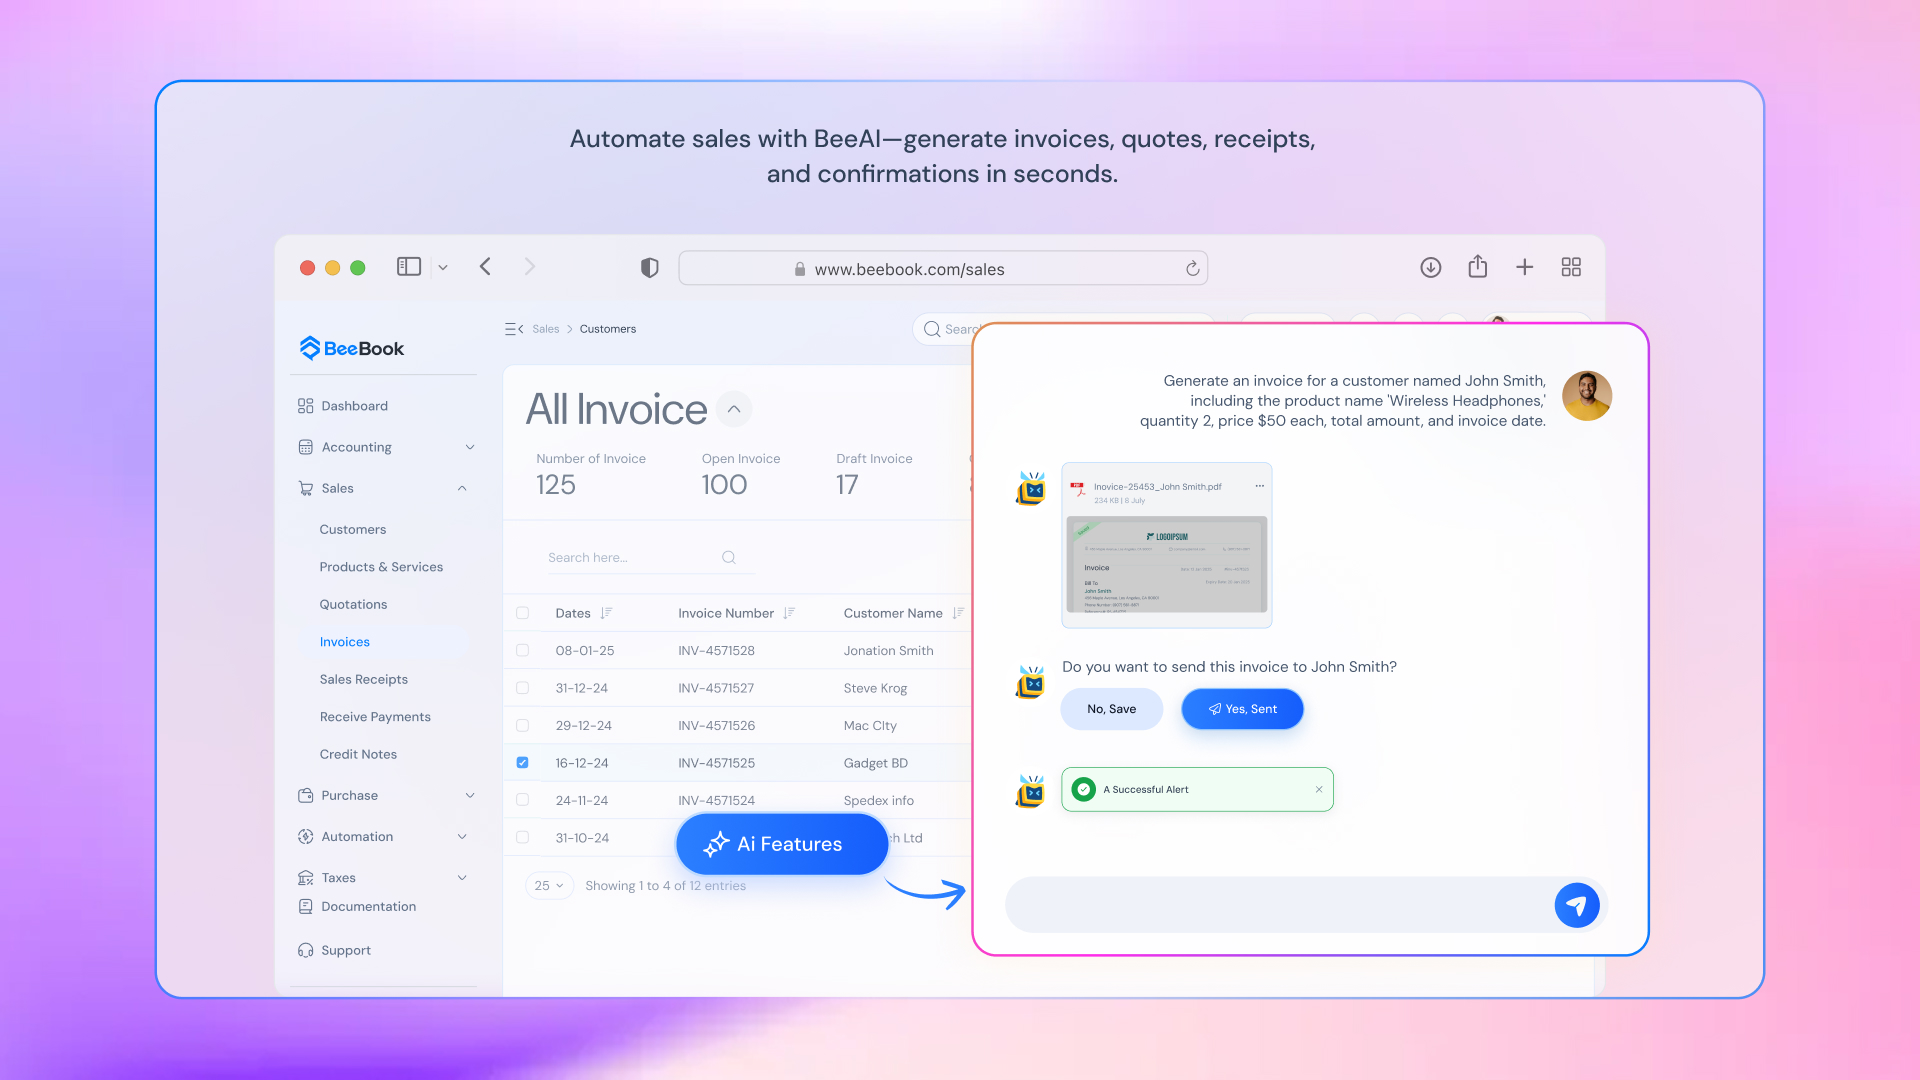Click the Ai Features button

tap(782, 844)
